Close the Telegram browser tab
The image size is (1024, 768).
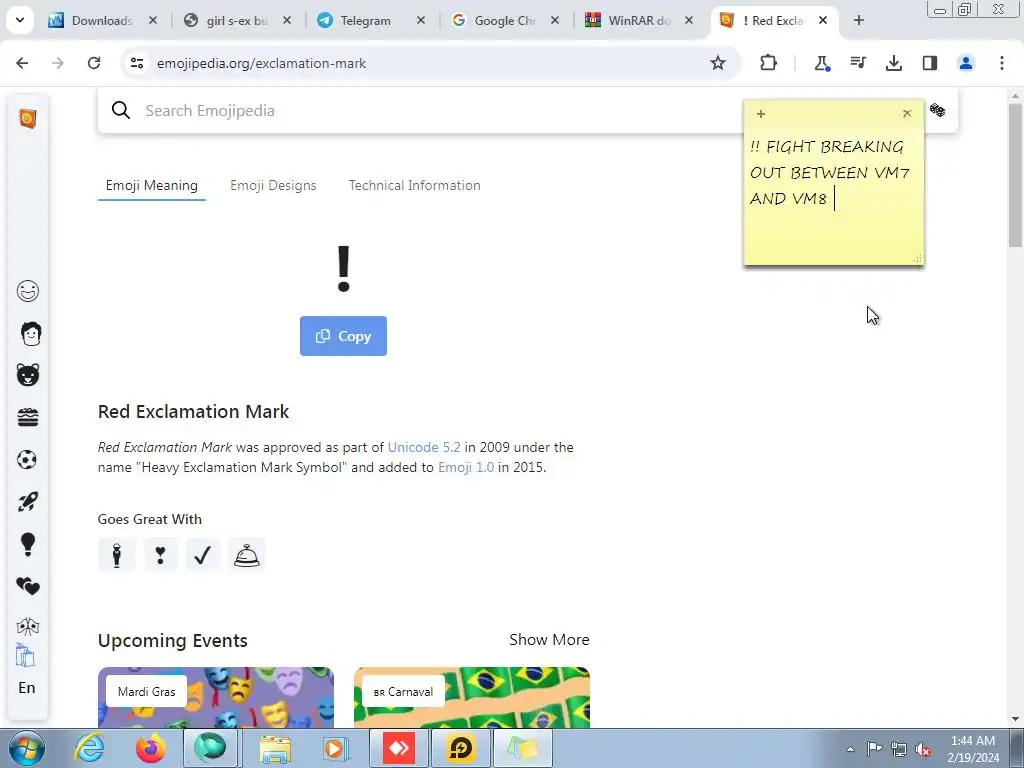click(421, 21)
